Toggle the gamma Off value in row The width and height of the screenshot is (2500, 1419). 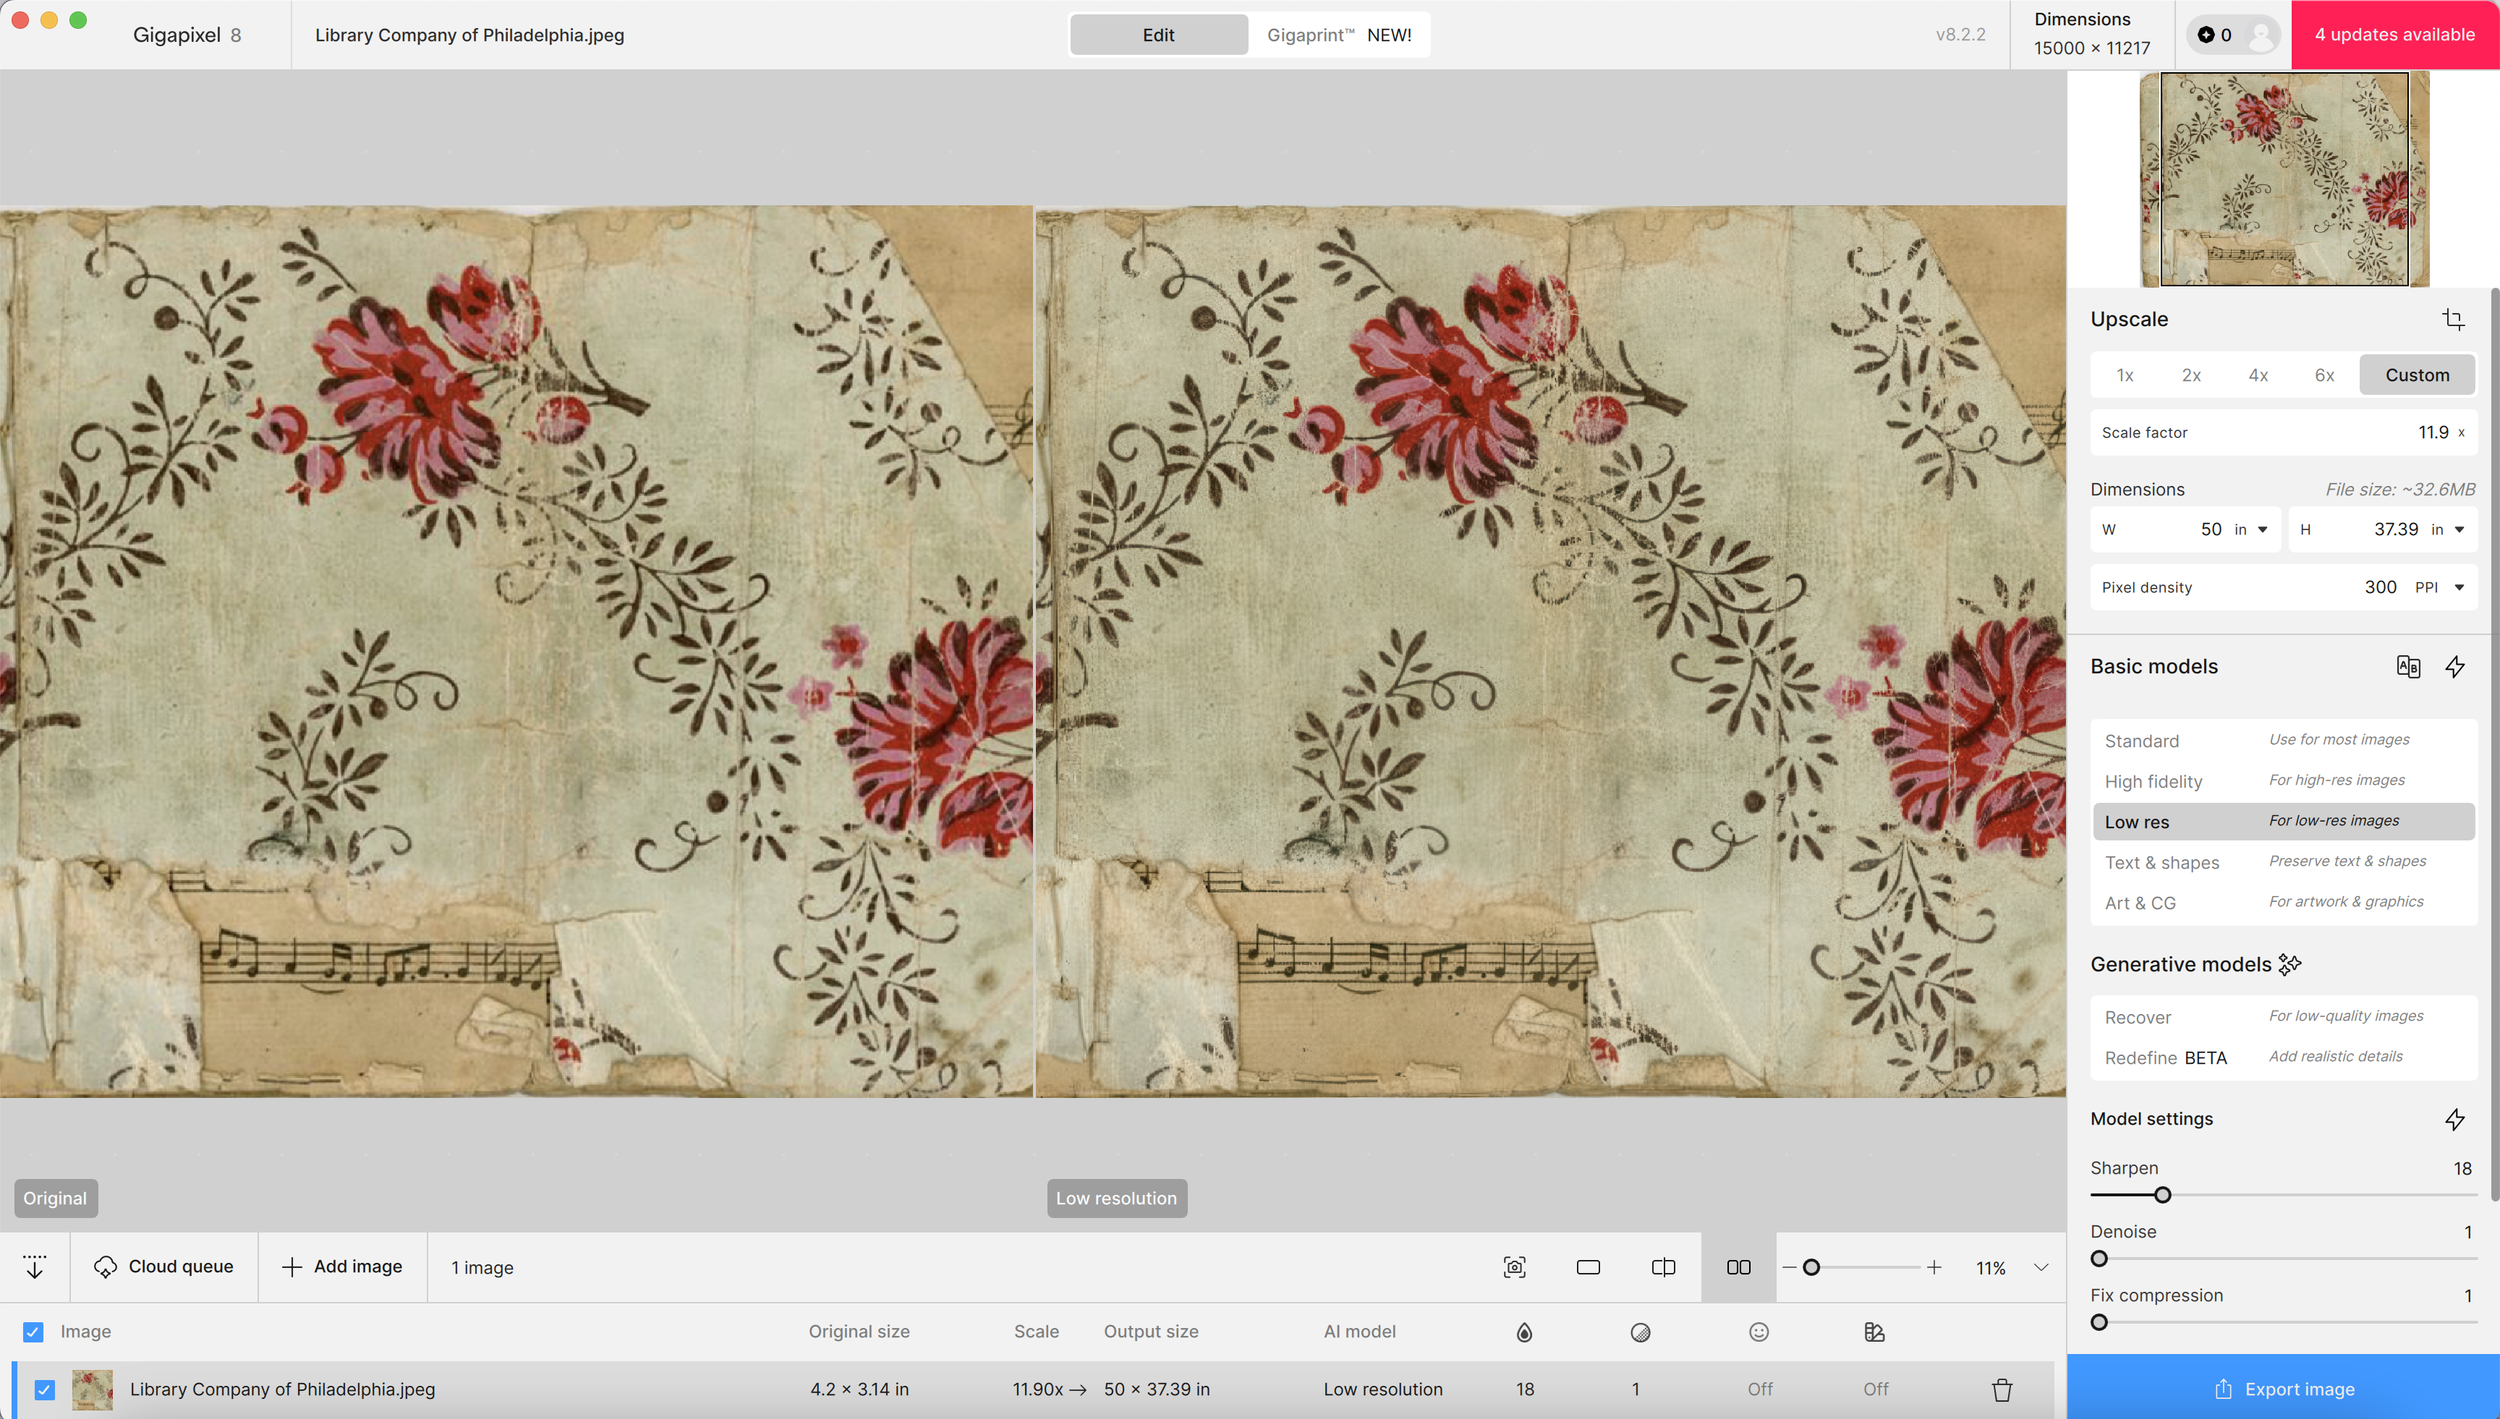point(1876,1389)
